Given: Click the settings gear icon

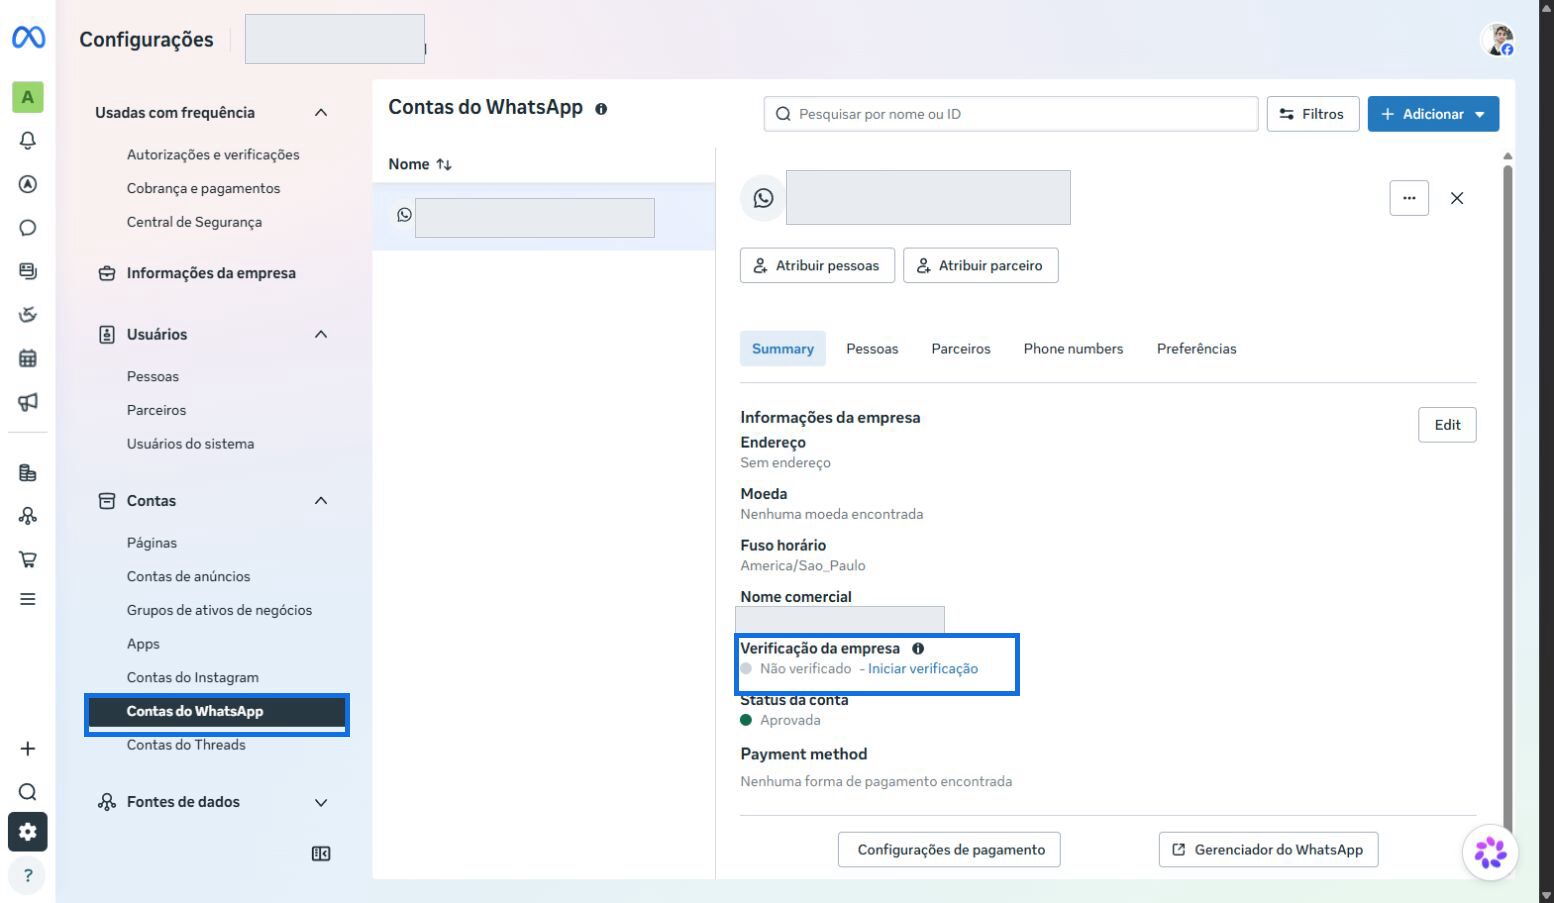Looking at the screenshot, I should tap(28, 832).
